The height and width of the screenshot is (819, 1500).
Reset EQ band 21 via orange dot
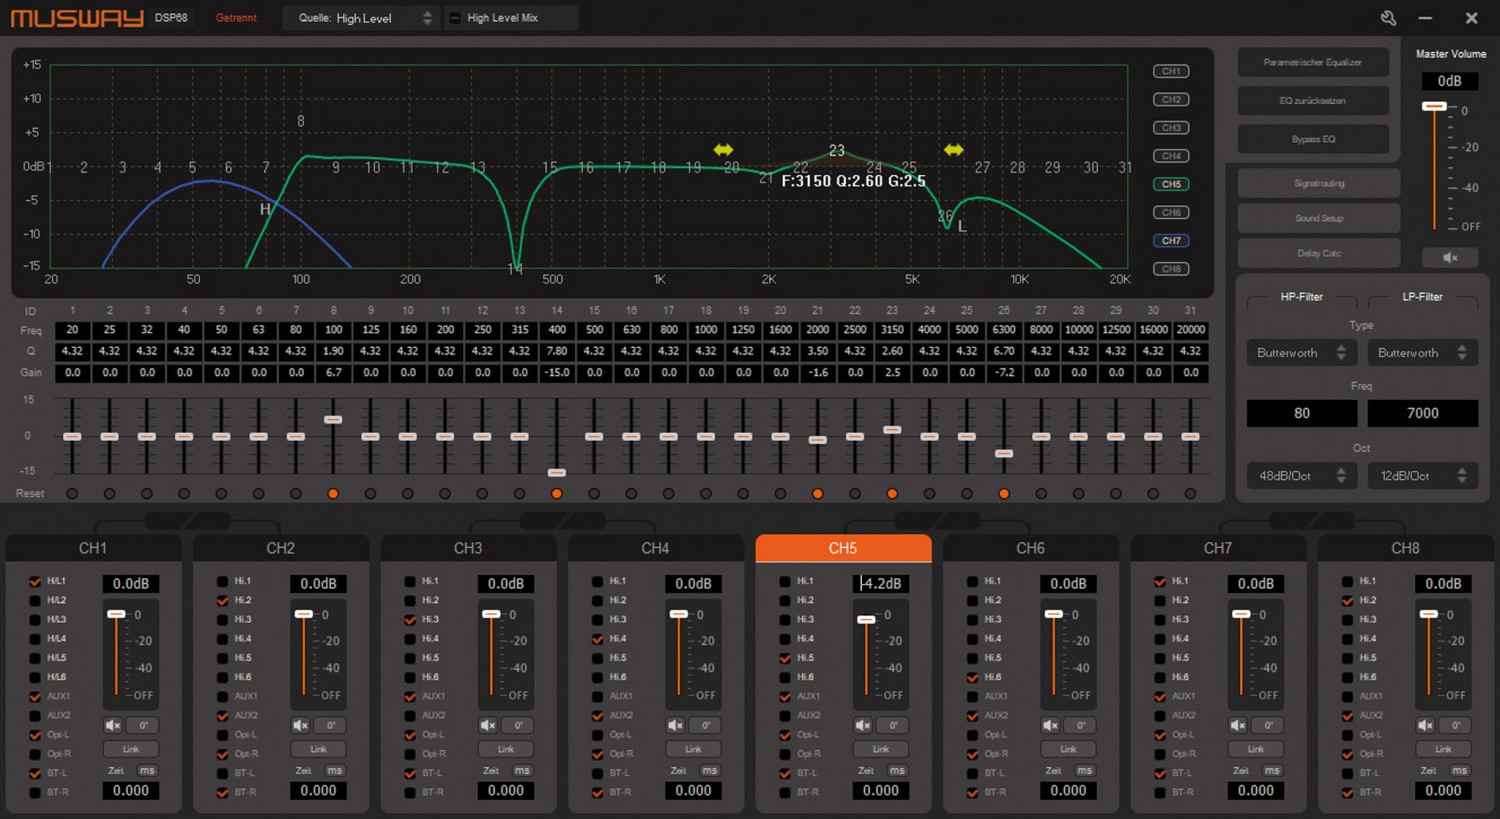tap(818, 494)
